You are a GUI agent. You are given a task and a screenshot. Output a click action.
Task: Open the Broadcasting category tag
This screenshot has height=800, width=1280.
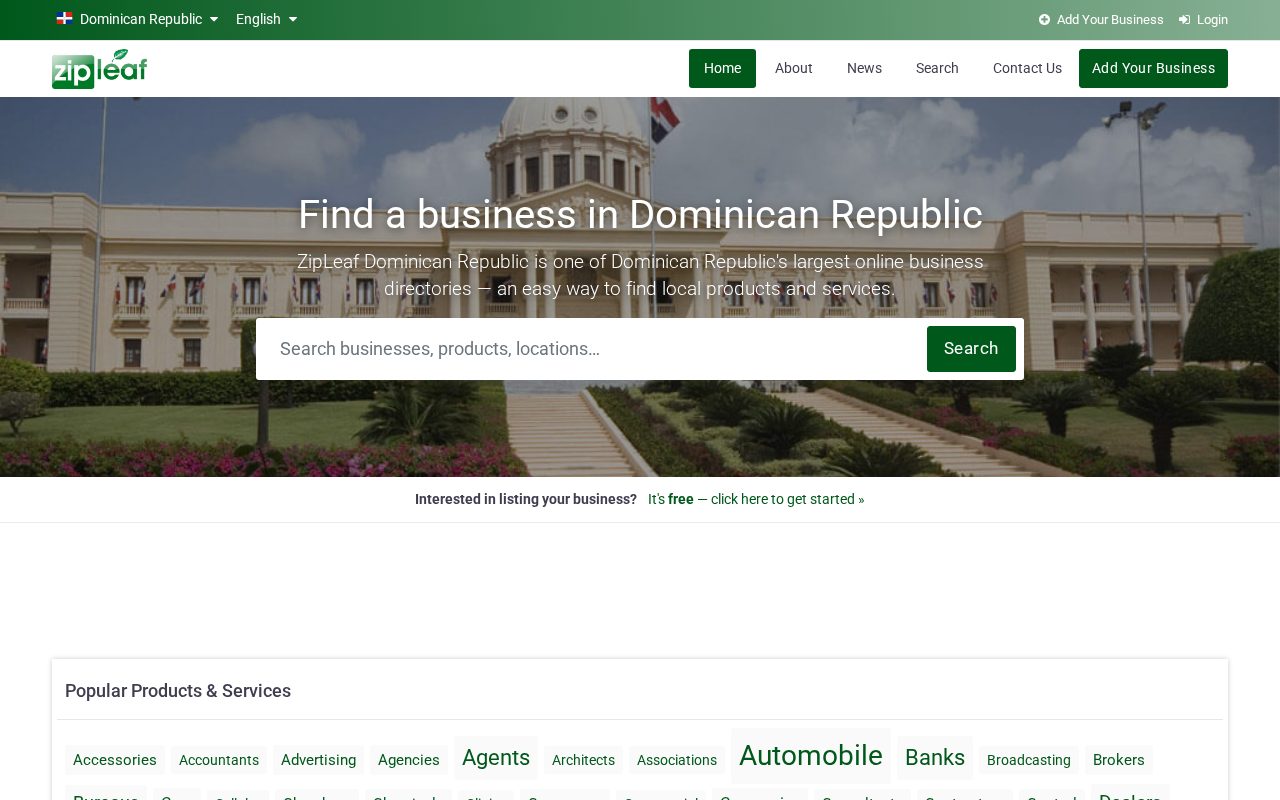(x=1029, y=760)
